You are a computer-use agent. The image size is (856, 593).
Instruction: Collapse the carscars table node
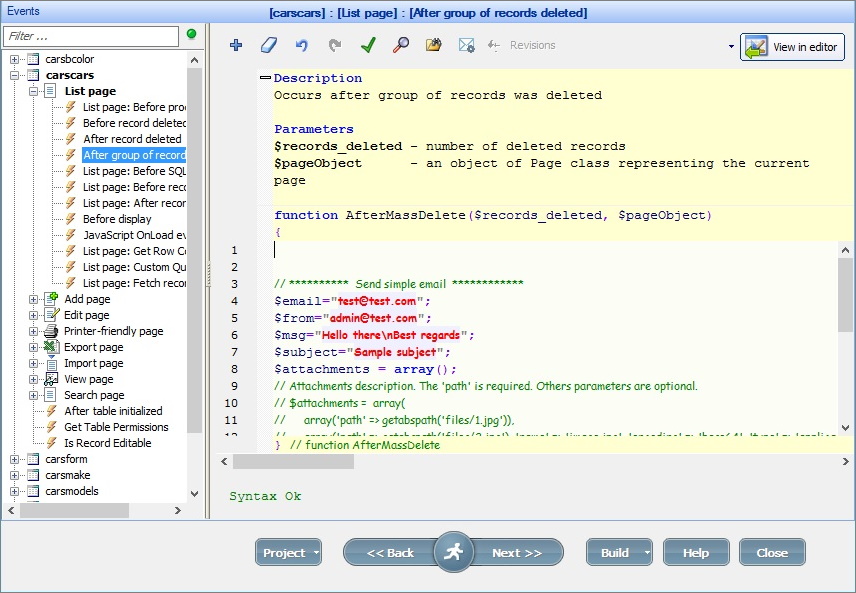[15, 75]
